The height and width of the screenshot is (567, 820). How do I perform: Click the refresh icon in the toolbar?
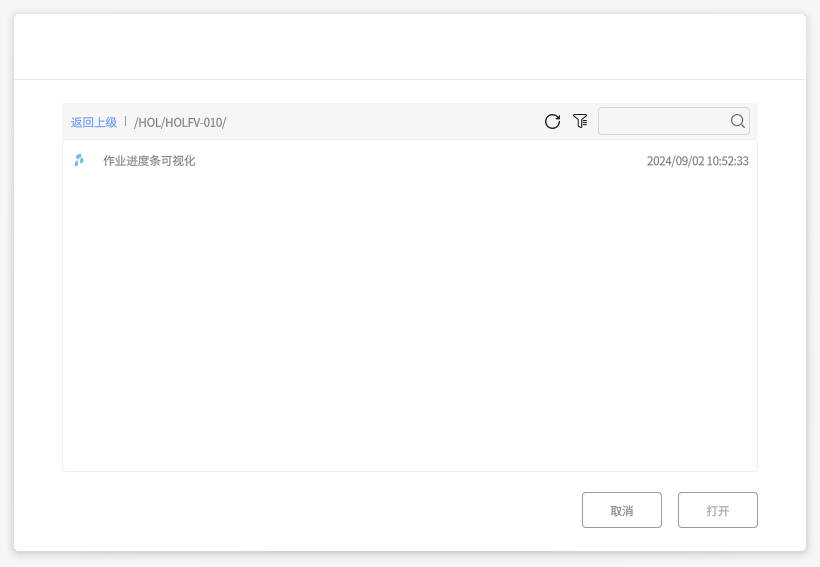point(552,121)
